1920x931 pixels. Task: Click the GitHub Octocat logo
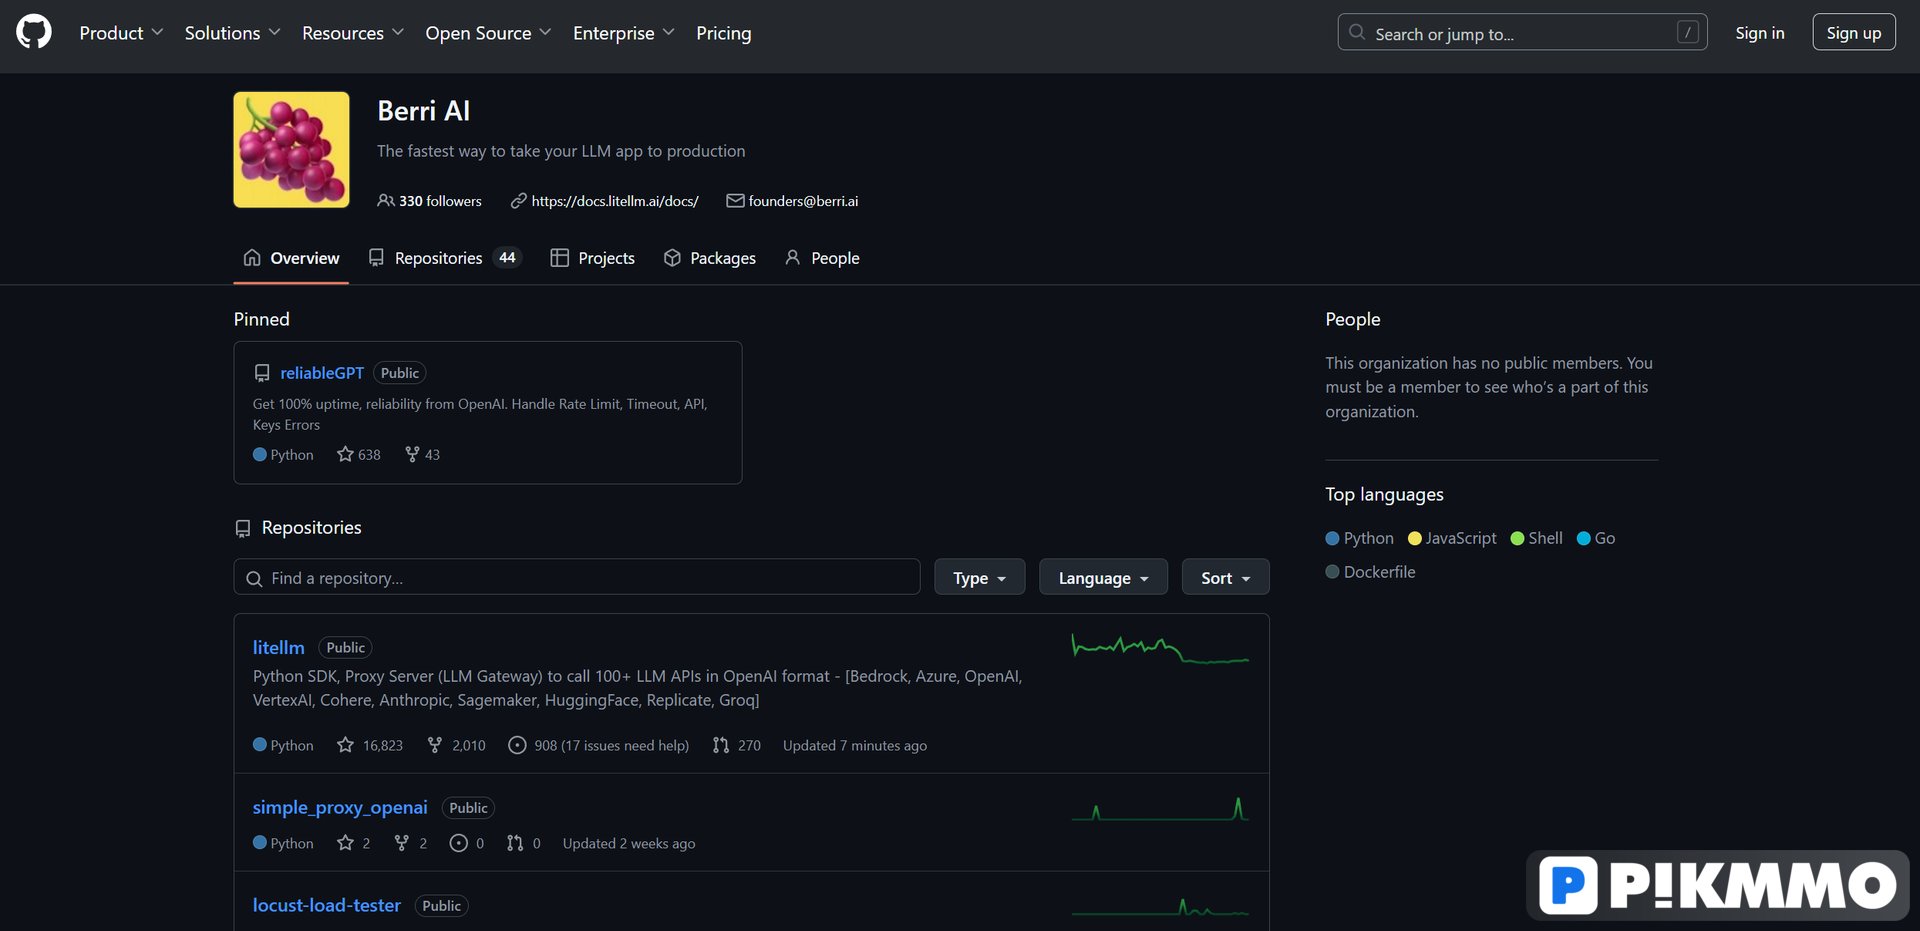[34, 32]
